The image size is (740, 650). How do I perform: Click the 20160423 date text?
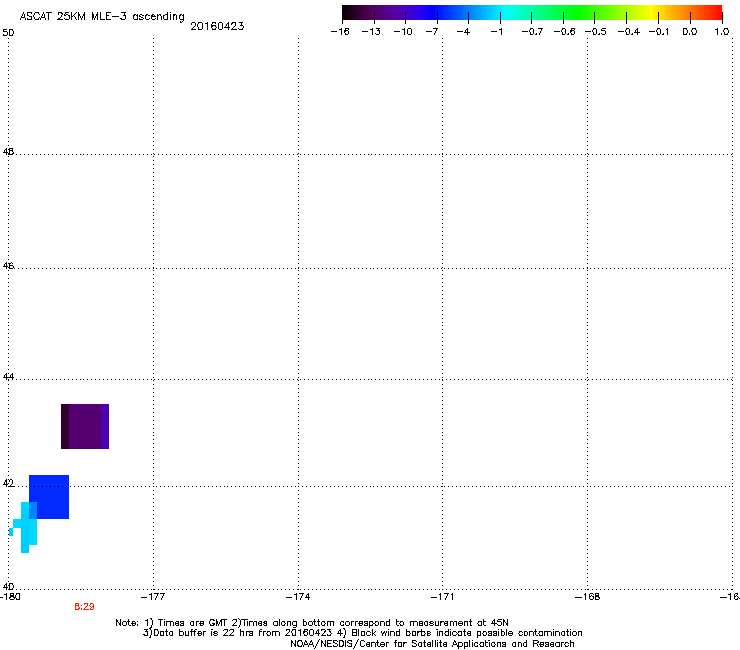coord(217,26)
